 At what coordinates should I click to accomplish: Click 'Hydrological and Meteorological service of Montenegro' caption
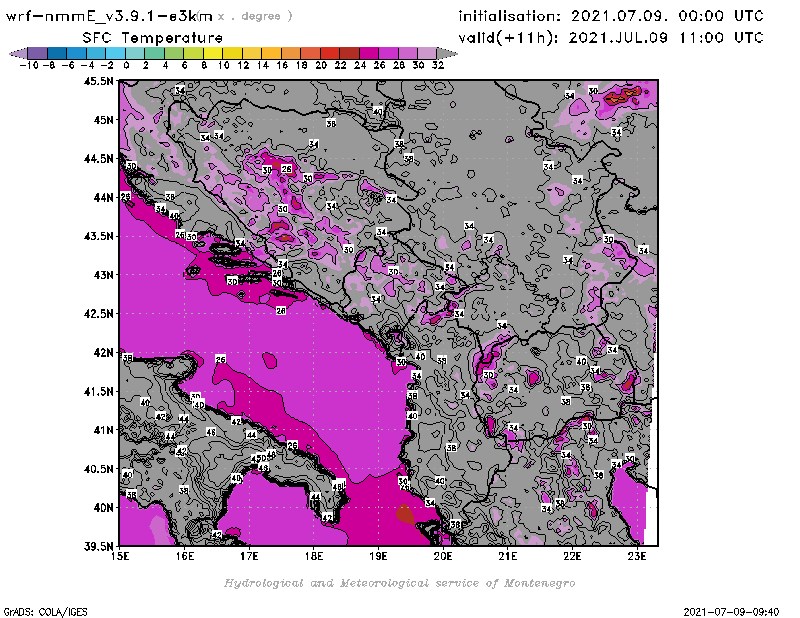coord(399,583)
